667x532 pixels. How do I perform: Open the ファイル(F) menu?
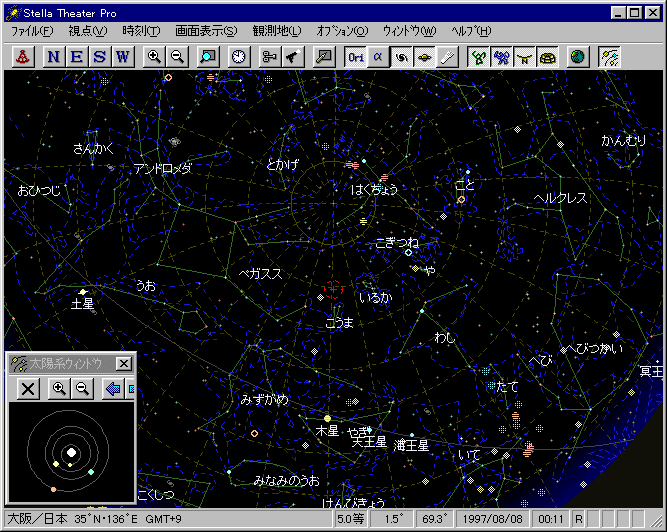32,31
